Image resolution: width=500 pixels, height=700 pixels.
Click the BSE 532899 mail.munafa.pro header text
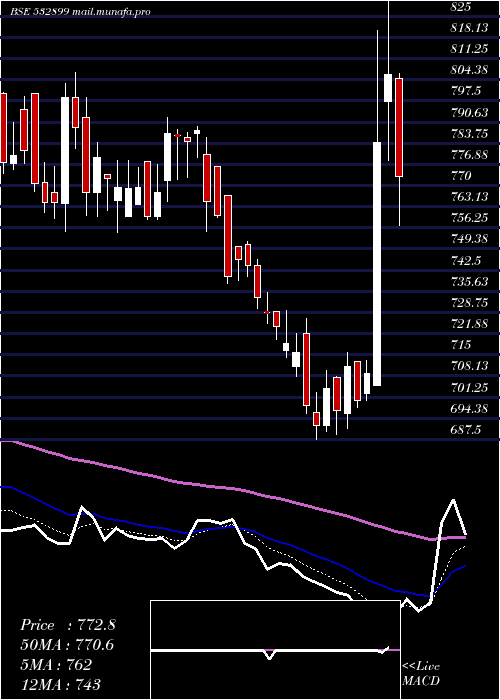point(81,12)
